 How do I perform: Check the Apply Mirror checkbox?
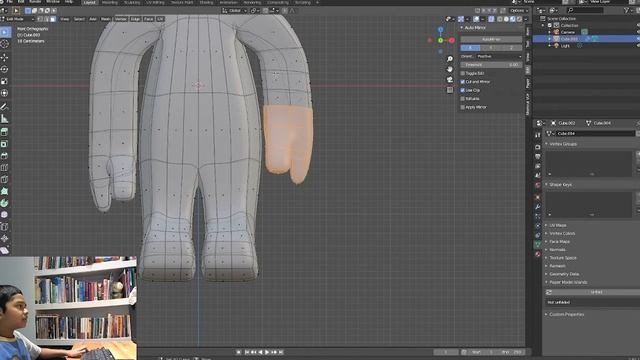[462, 107]
